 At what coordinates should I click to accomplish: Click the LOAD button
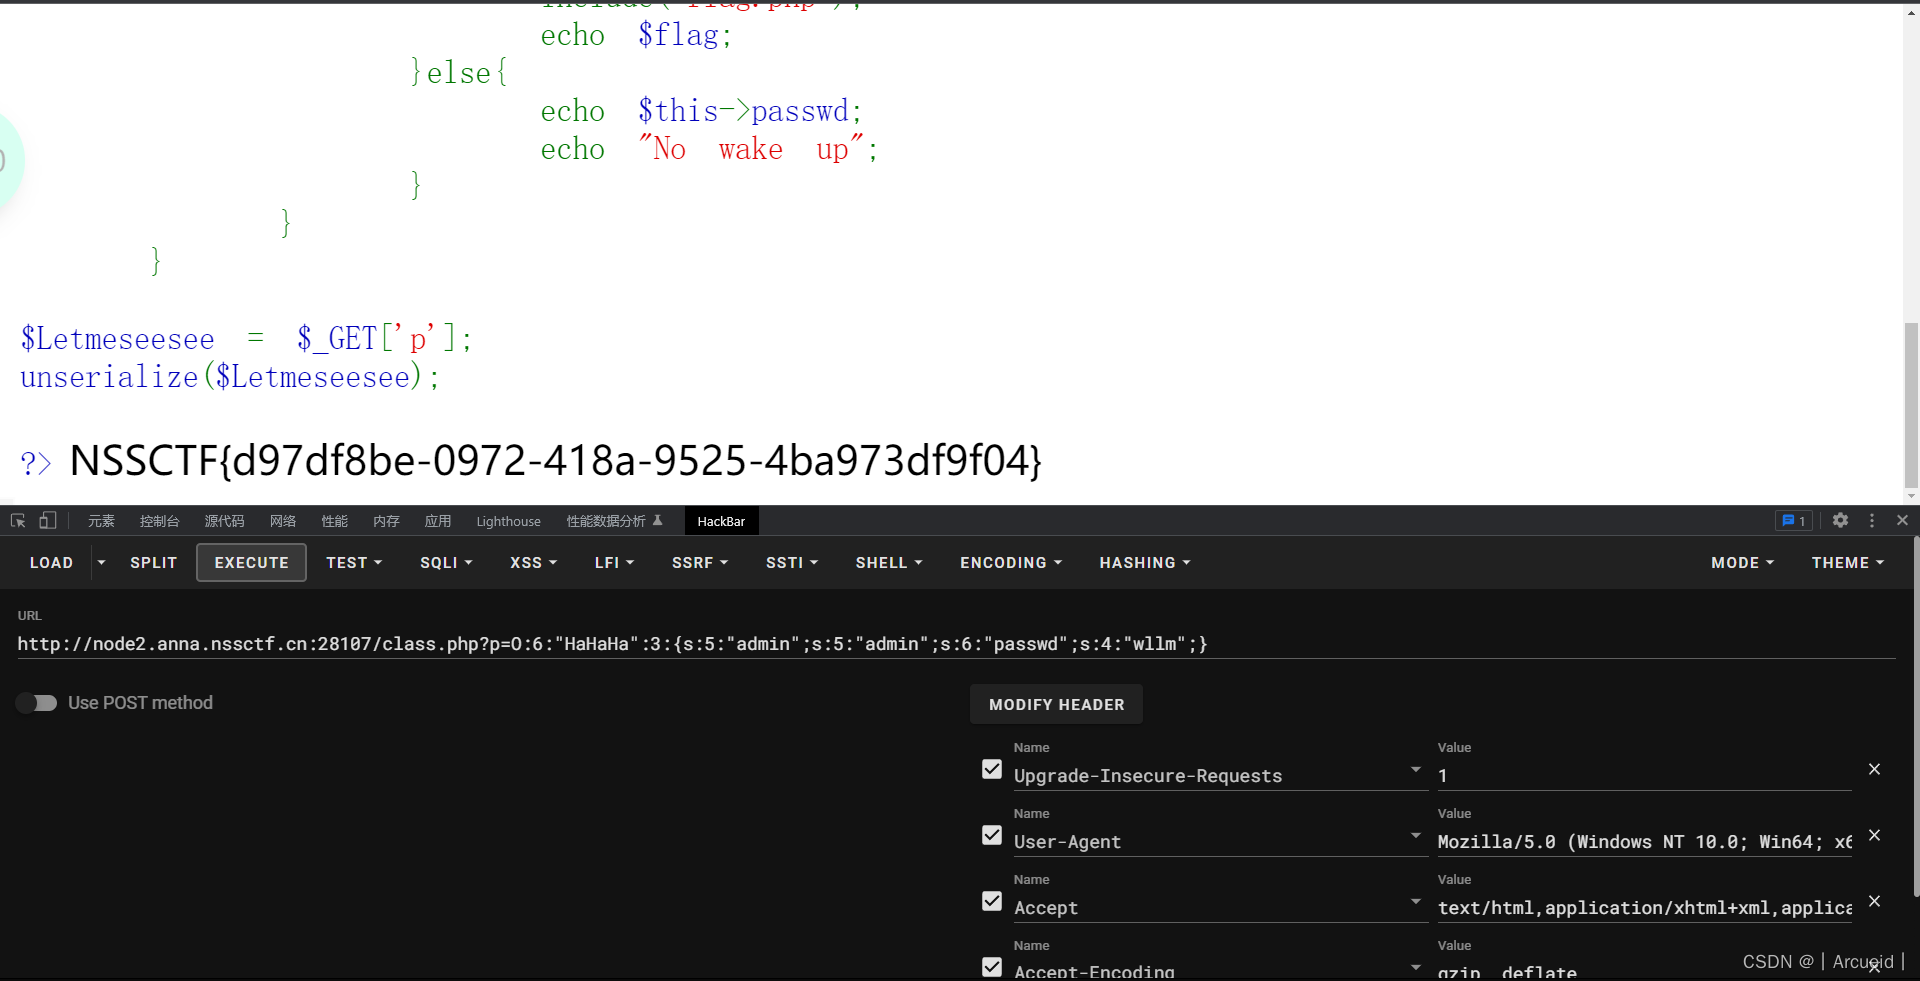coord(52,563)
